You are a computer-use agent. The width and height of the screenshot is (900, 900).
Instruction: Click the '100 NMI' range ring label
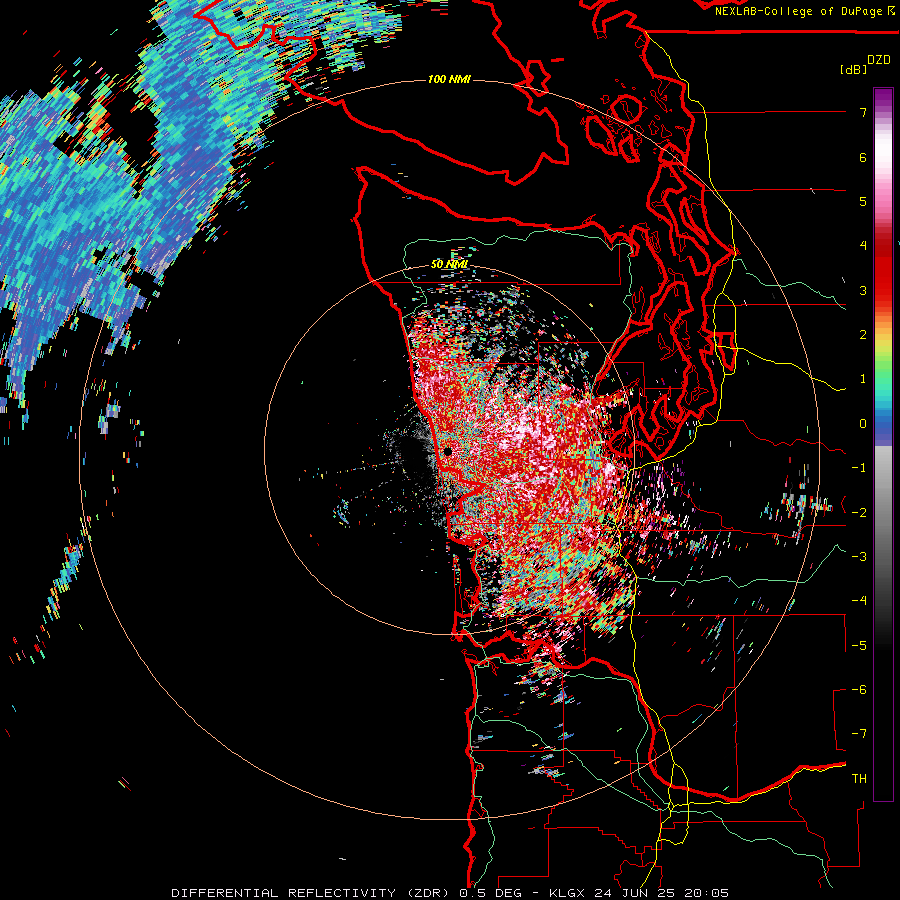pyautogui.click(x=449, y=79)
